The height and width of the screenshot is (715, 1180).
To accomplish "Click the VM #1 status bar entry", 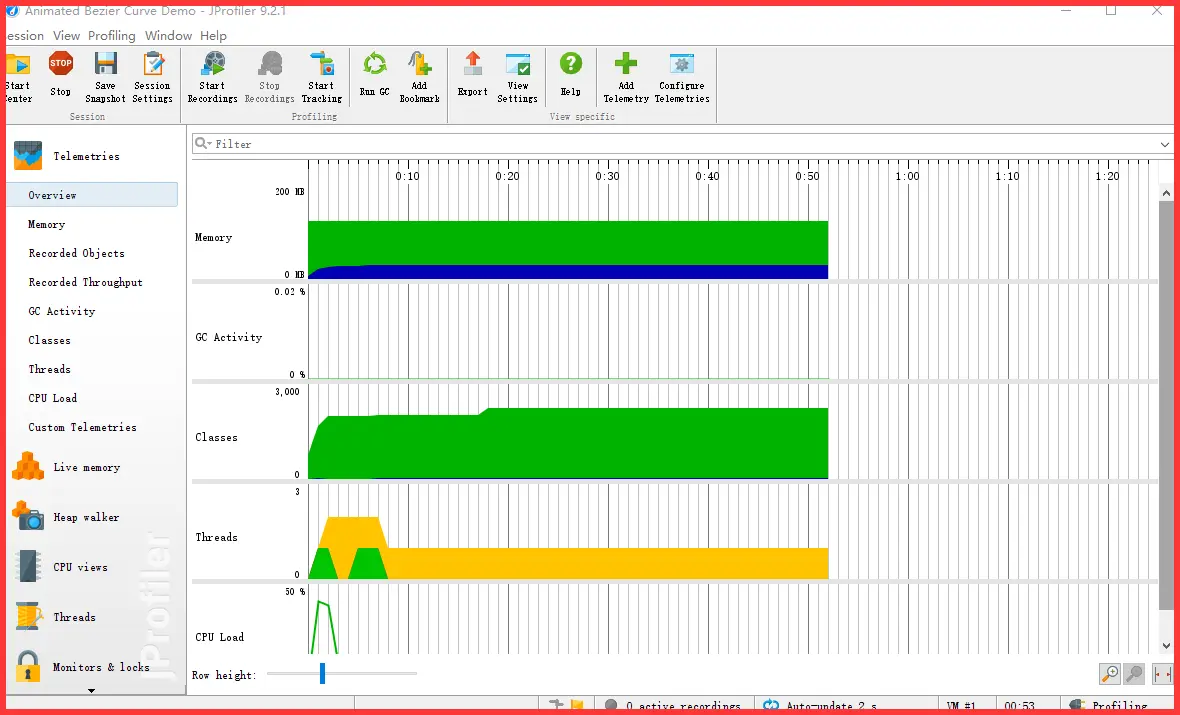I will point(961,706).
